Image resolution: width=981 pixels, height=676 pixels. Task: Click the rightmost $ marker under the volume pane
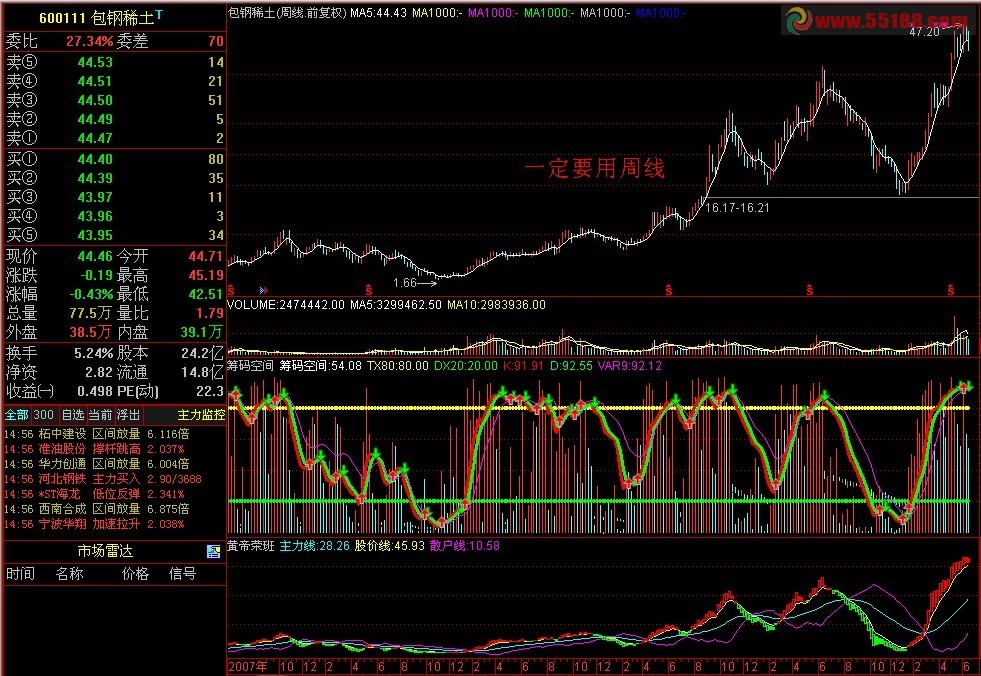(x=950, y=288)
